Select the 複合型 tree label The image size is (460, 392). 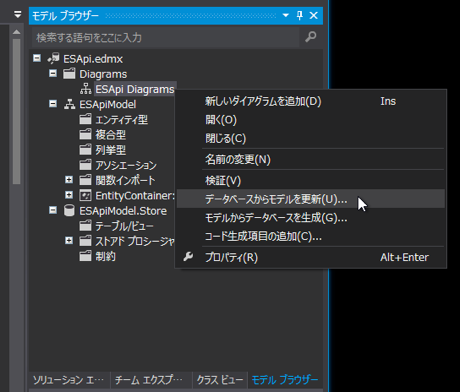tap(111, 135)
